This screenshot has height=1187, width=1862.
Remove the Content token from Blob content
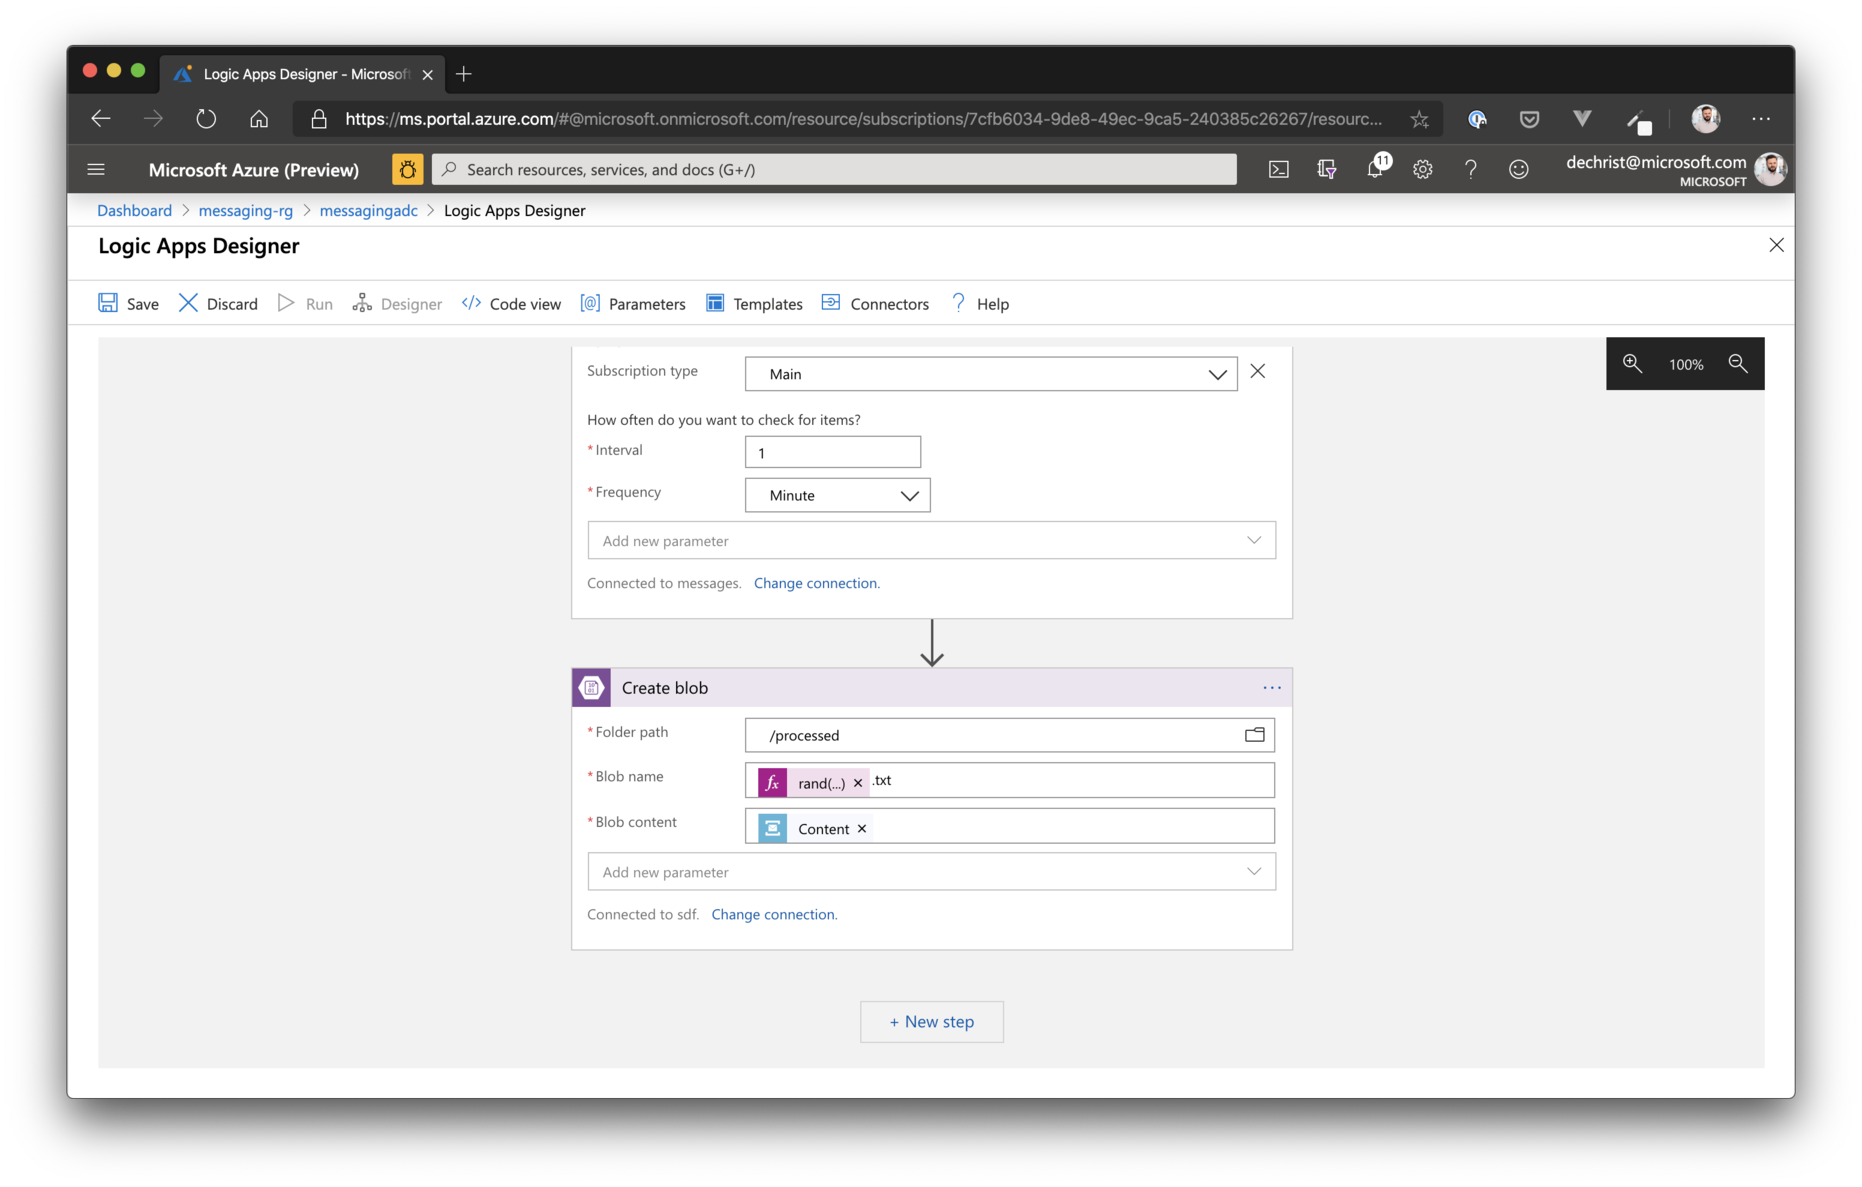862,829
